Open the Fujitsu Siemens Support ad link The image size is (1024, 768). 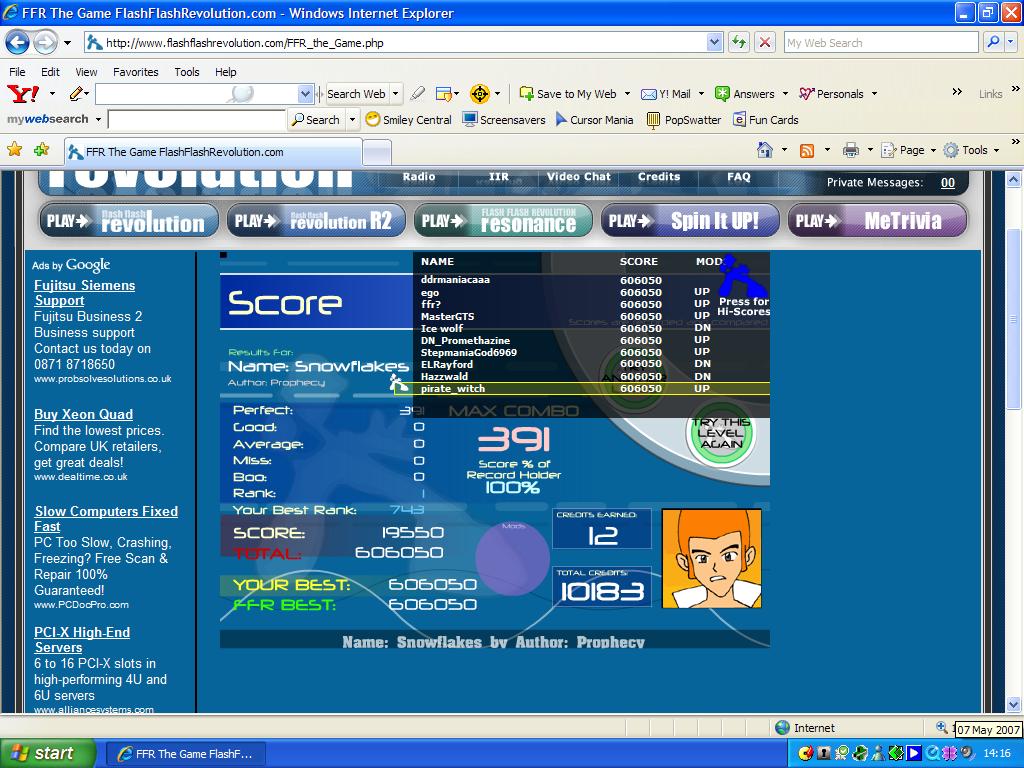click(x=85, y=293)
